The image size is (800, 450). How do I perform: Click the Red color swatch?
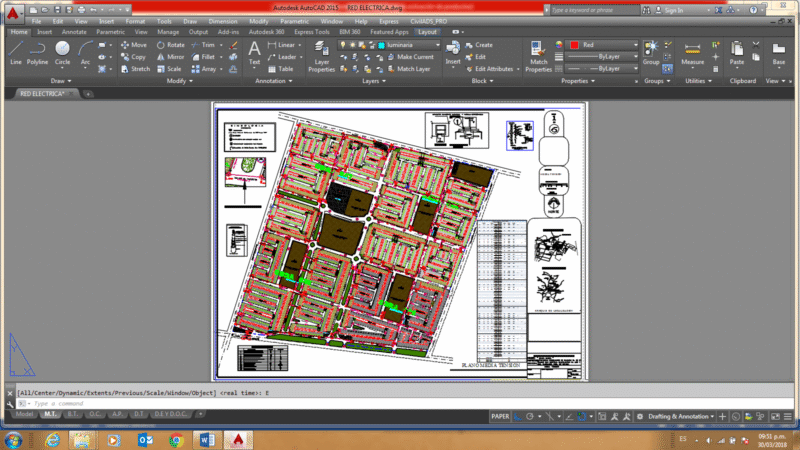pyautogui.click(x=574, y=45)
